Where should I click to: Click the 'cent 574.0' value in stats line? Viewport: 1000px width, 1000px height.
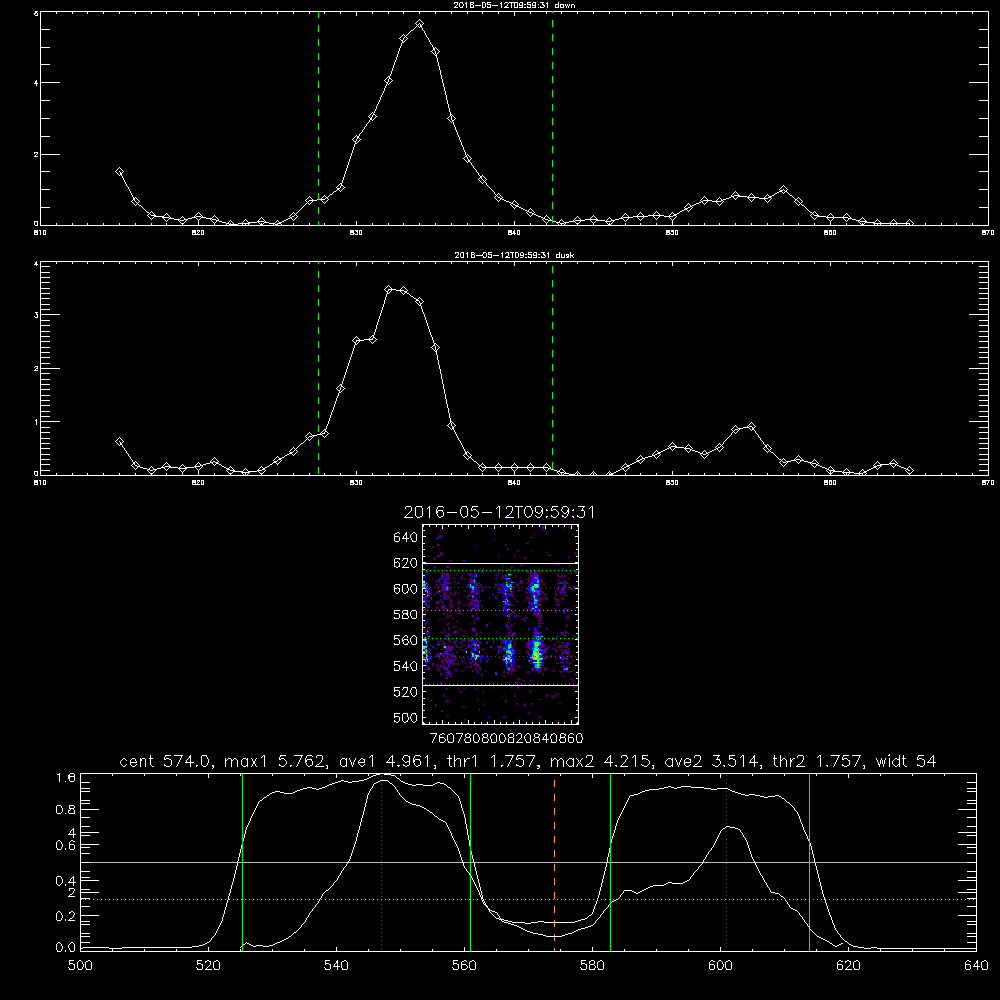pos(166,761)
